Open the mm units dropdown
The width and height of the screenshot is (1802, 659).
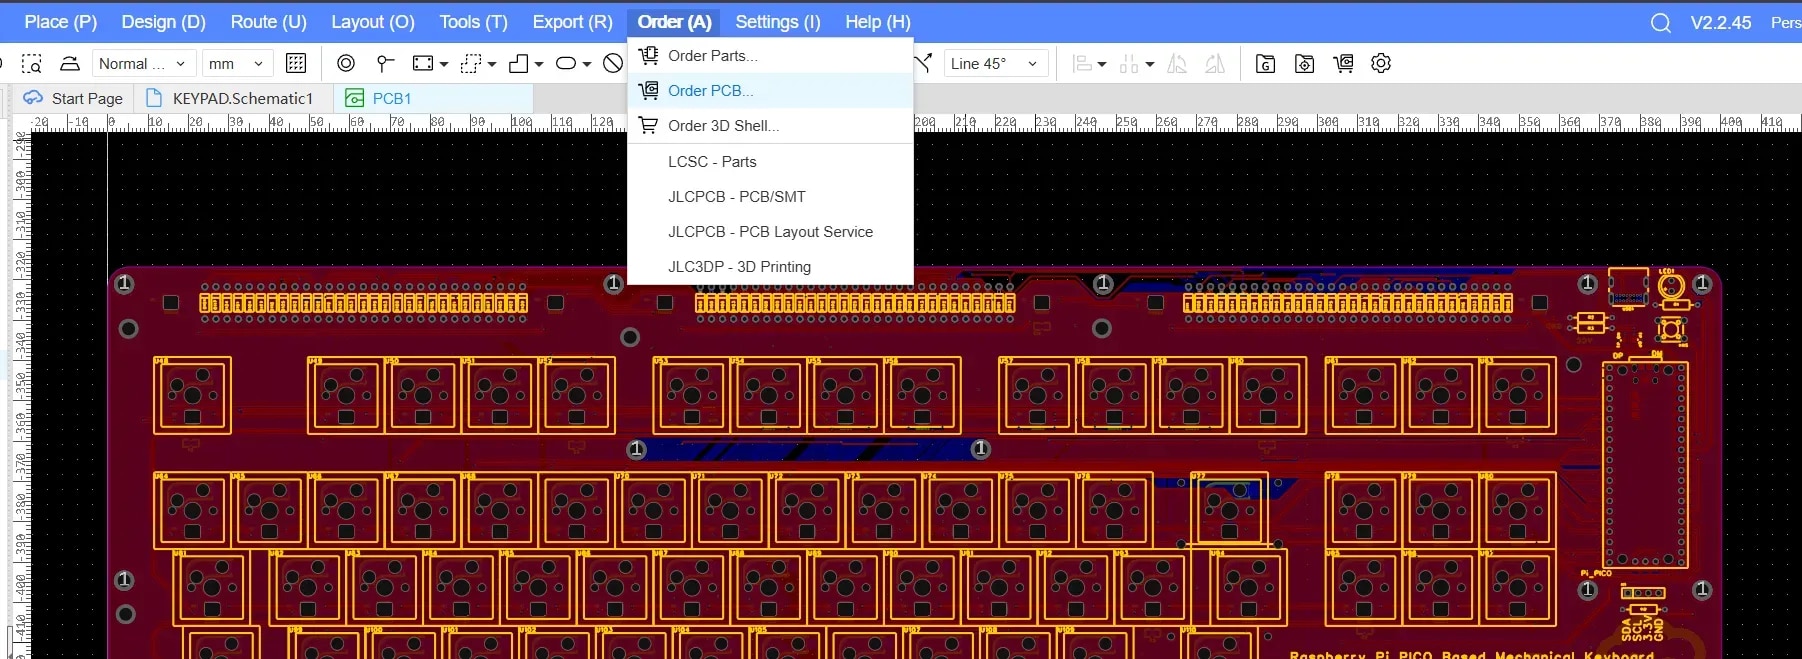coord(236,63)
